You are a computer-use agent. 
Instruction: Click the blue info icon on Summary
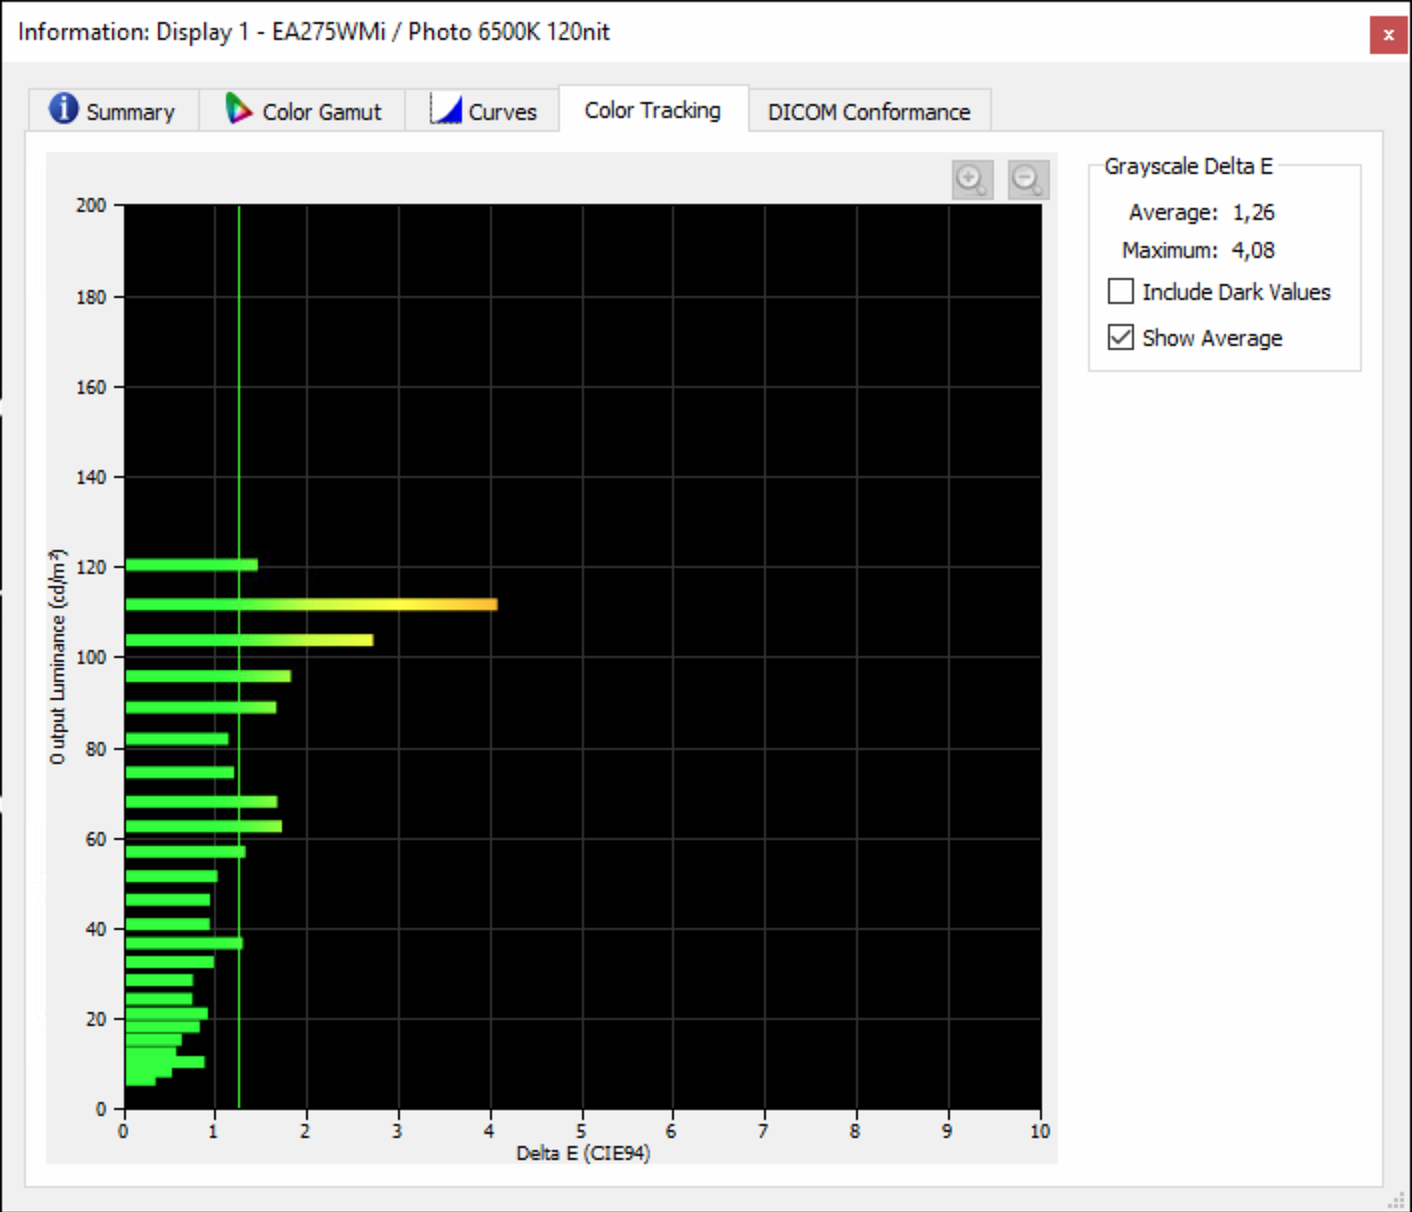pyautogui.click(x=63, y=108)
